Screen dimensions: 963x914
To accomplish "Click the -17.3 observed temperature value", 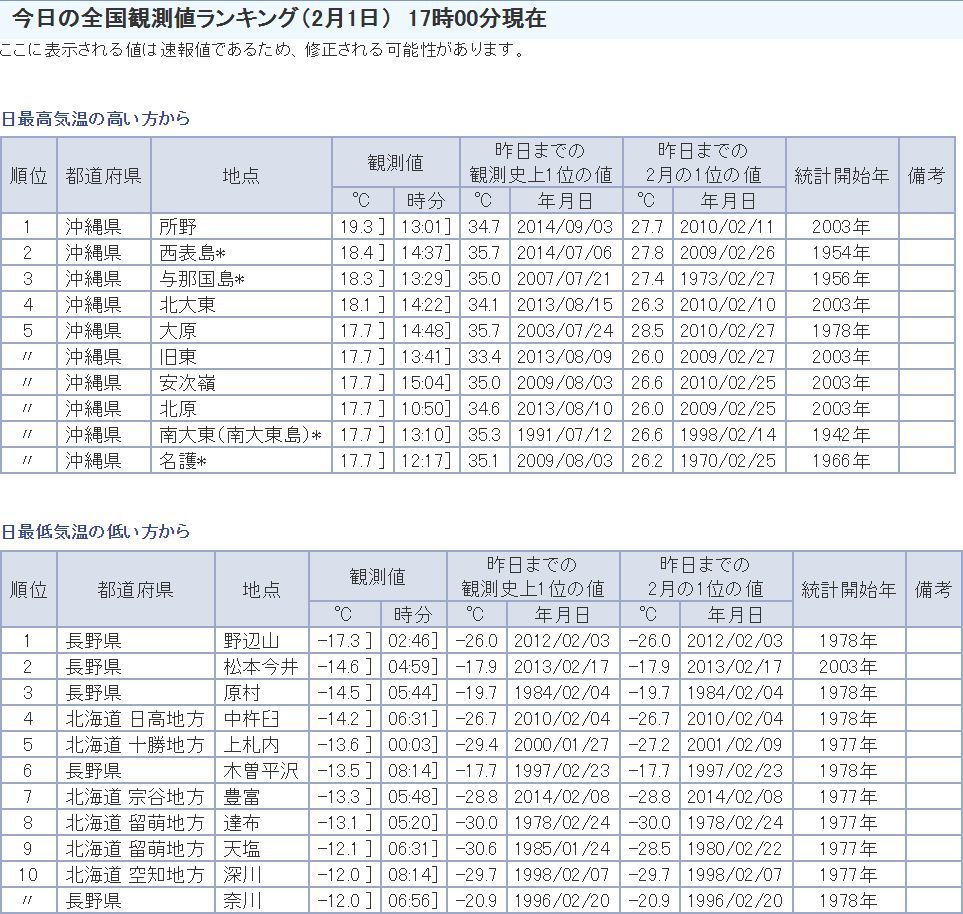I will click(339, 641).
